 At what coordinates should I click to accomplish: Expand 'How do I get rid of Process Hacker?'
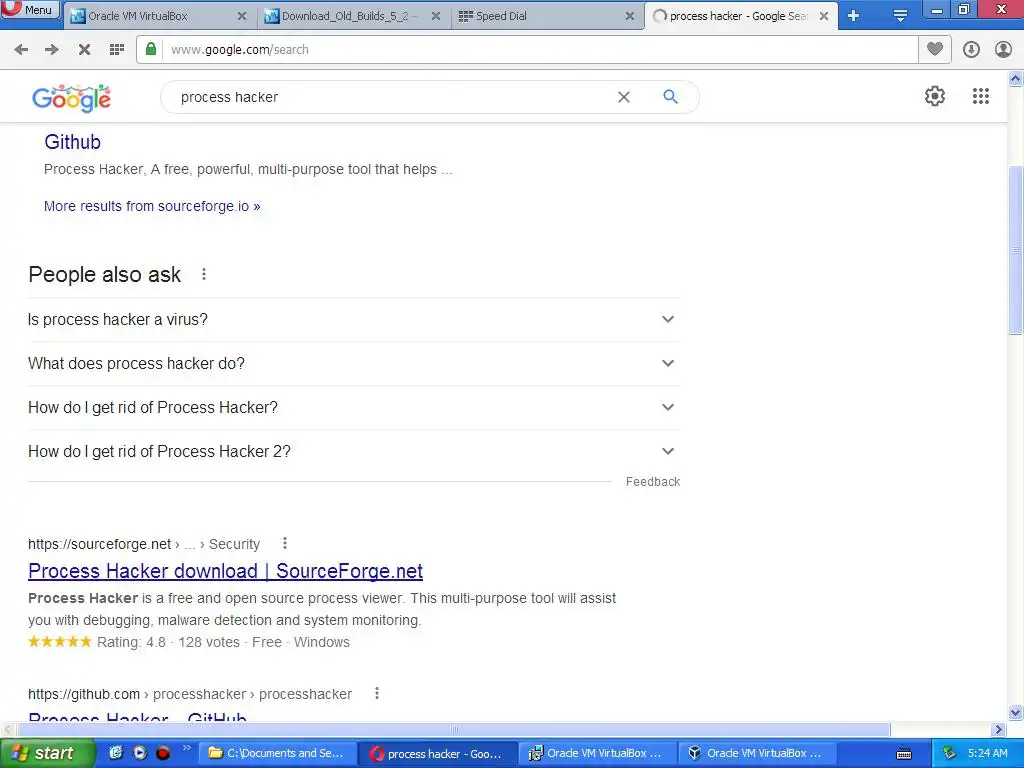[x=354, y=408]
